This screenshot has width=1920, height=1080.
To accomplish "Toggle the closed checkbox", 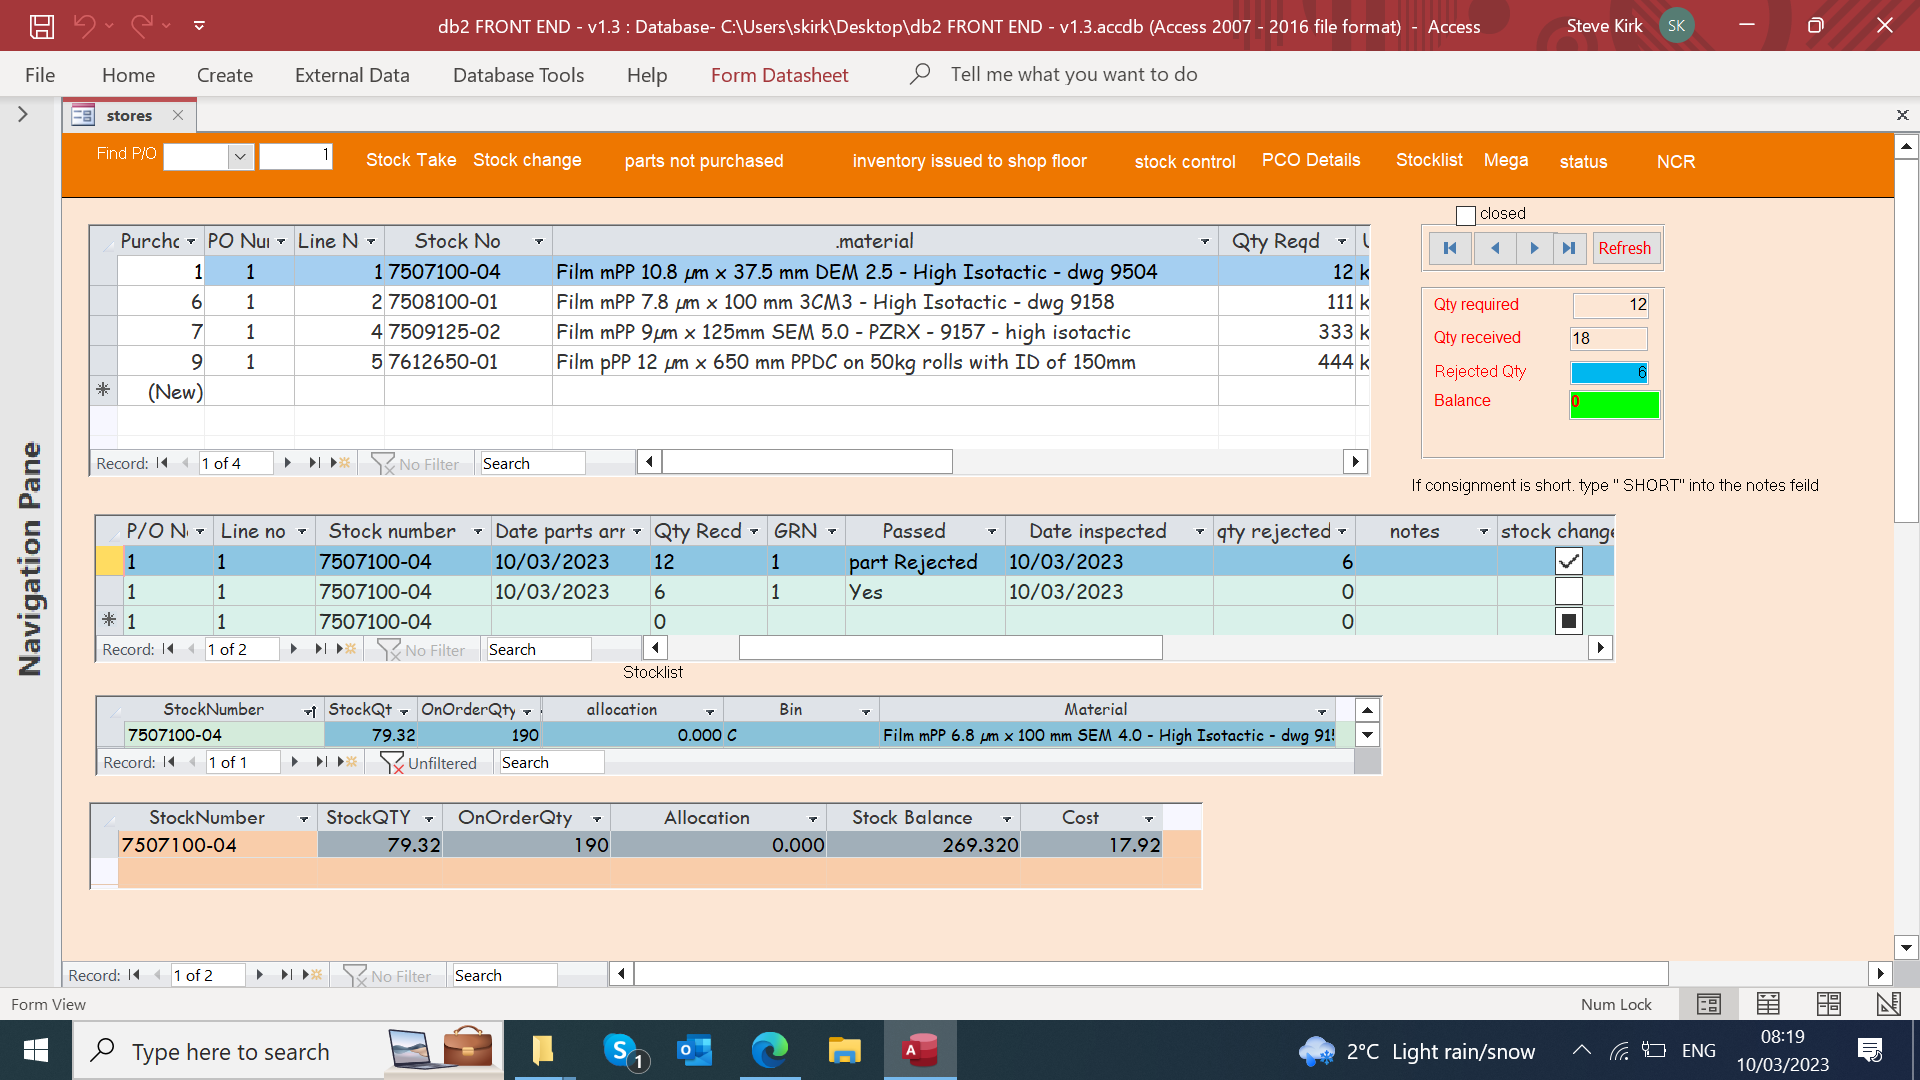I will pyautogui.click(x=1466, y=215).
